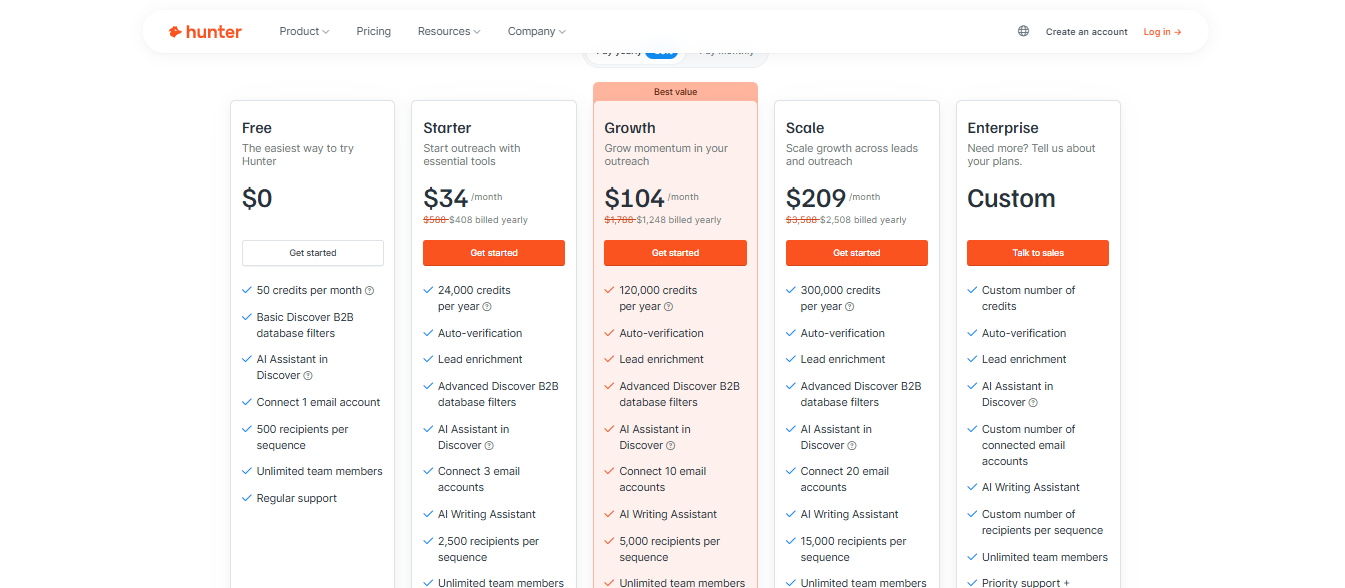
Task: Click the Hunter logo
Action: click(x=204, y=31)
